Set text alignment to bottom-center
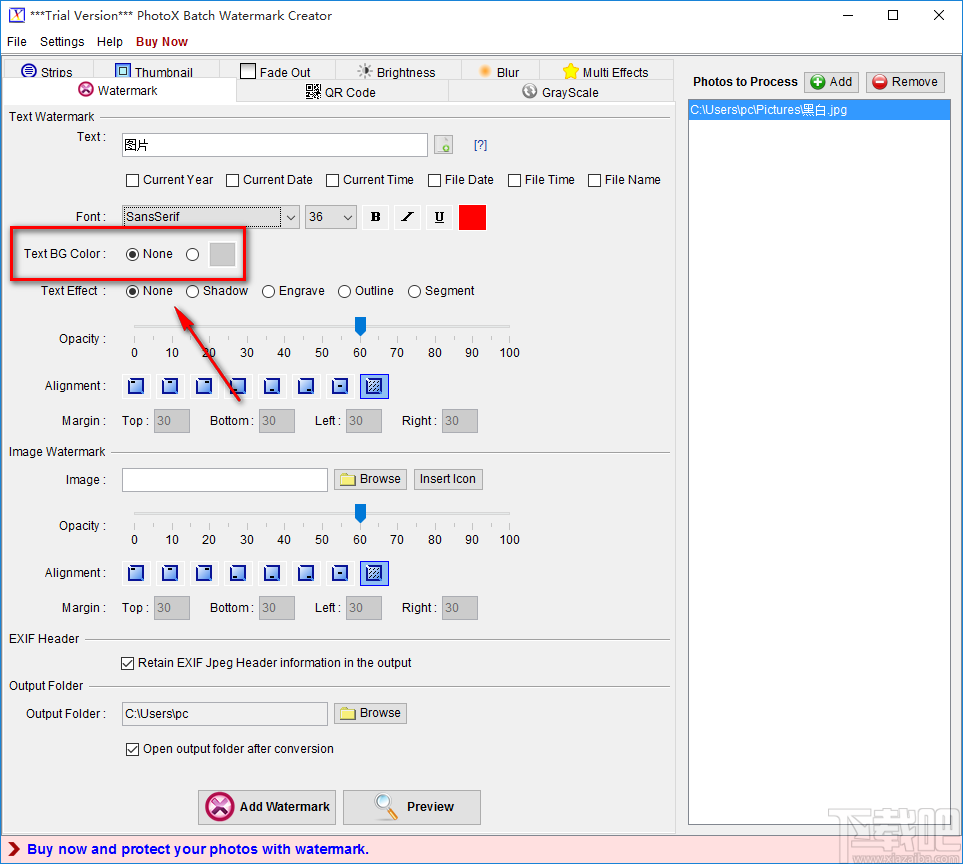Viewport: 963px width, 864px height. tap(272, 386)
